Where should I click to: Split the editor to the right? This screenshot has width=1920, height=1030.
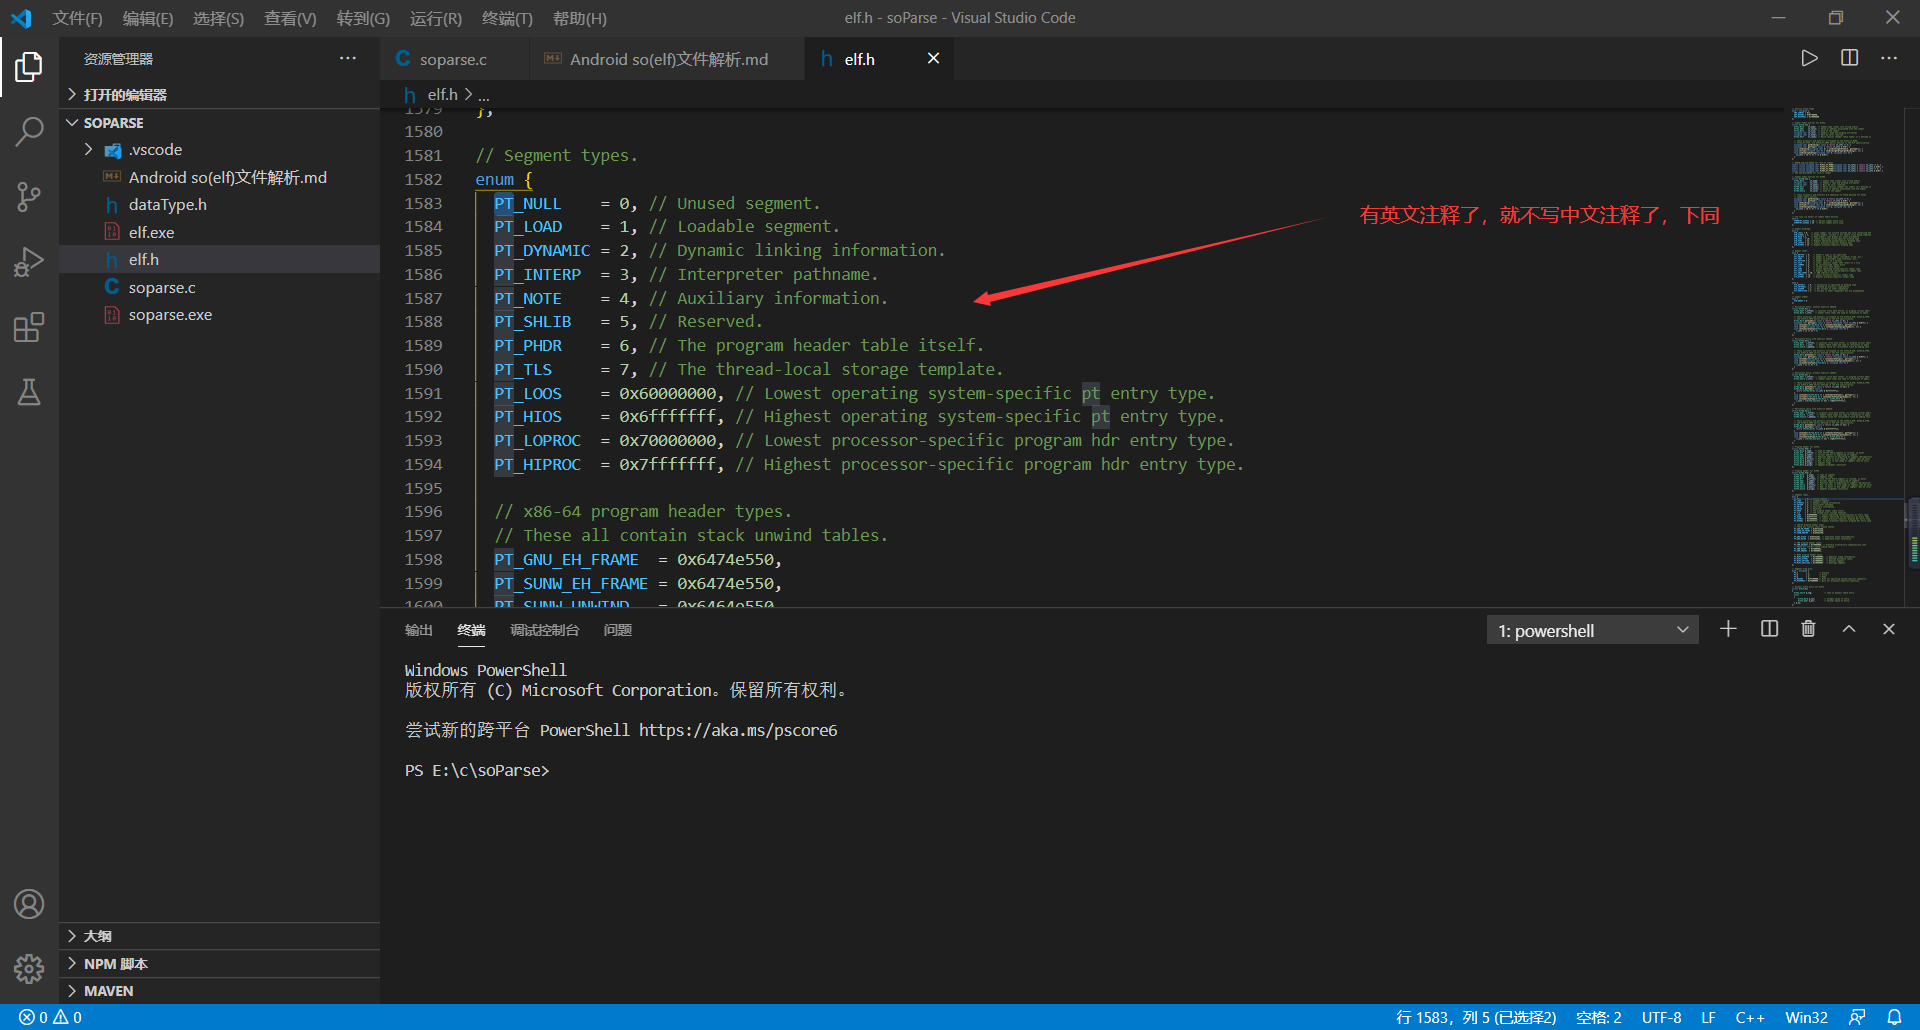1849,58
